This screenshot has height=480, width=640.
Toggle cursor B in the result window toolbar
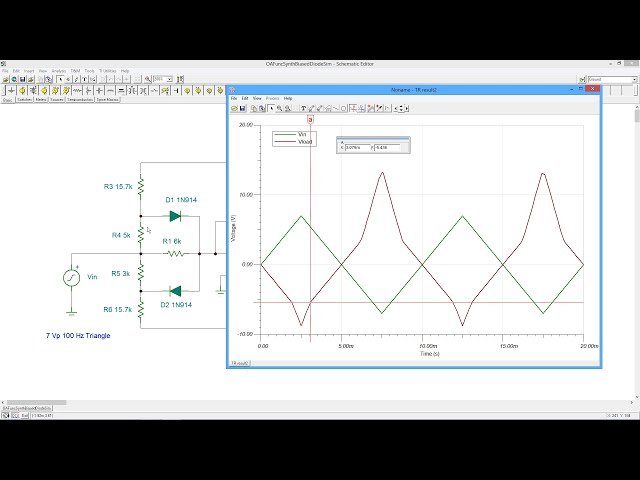coord(362,109)
